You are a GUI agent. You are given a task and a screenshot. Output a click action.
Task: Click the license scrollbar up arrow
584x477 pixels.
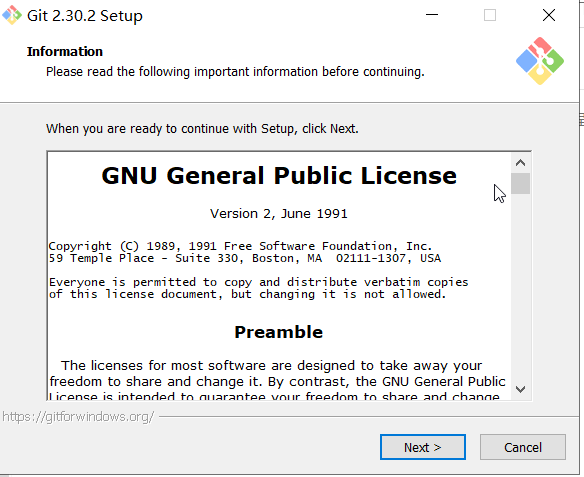(x=520, y=163)
